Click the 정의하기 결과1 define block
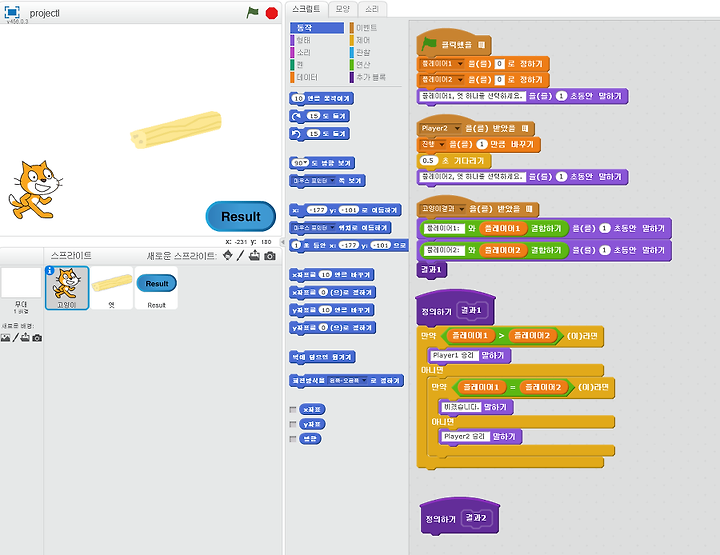 455,309
